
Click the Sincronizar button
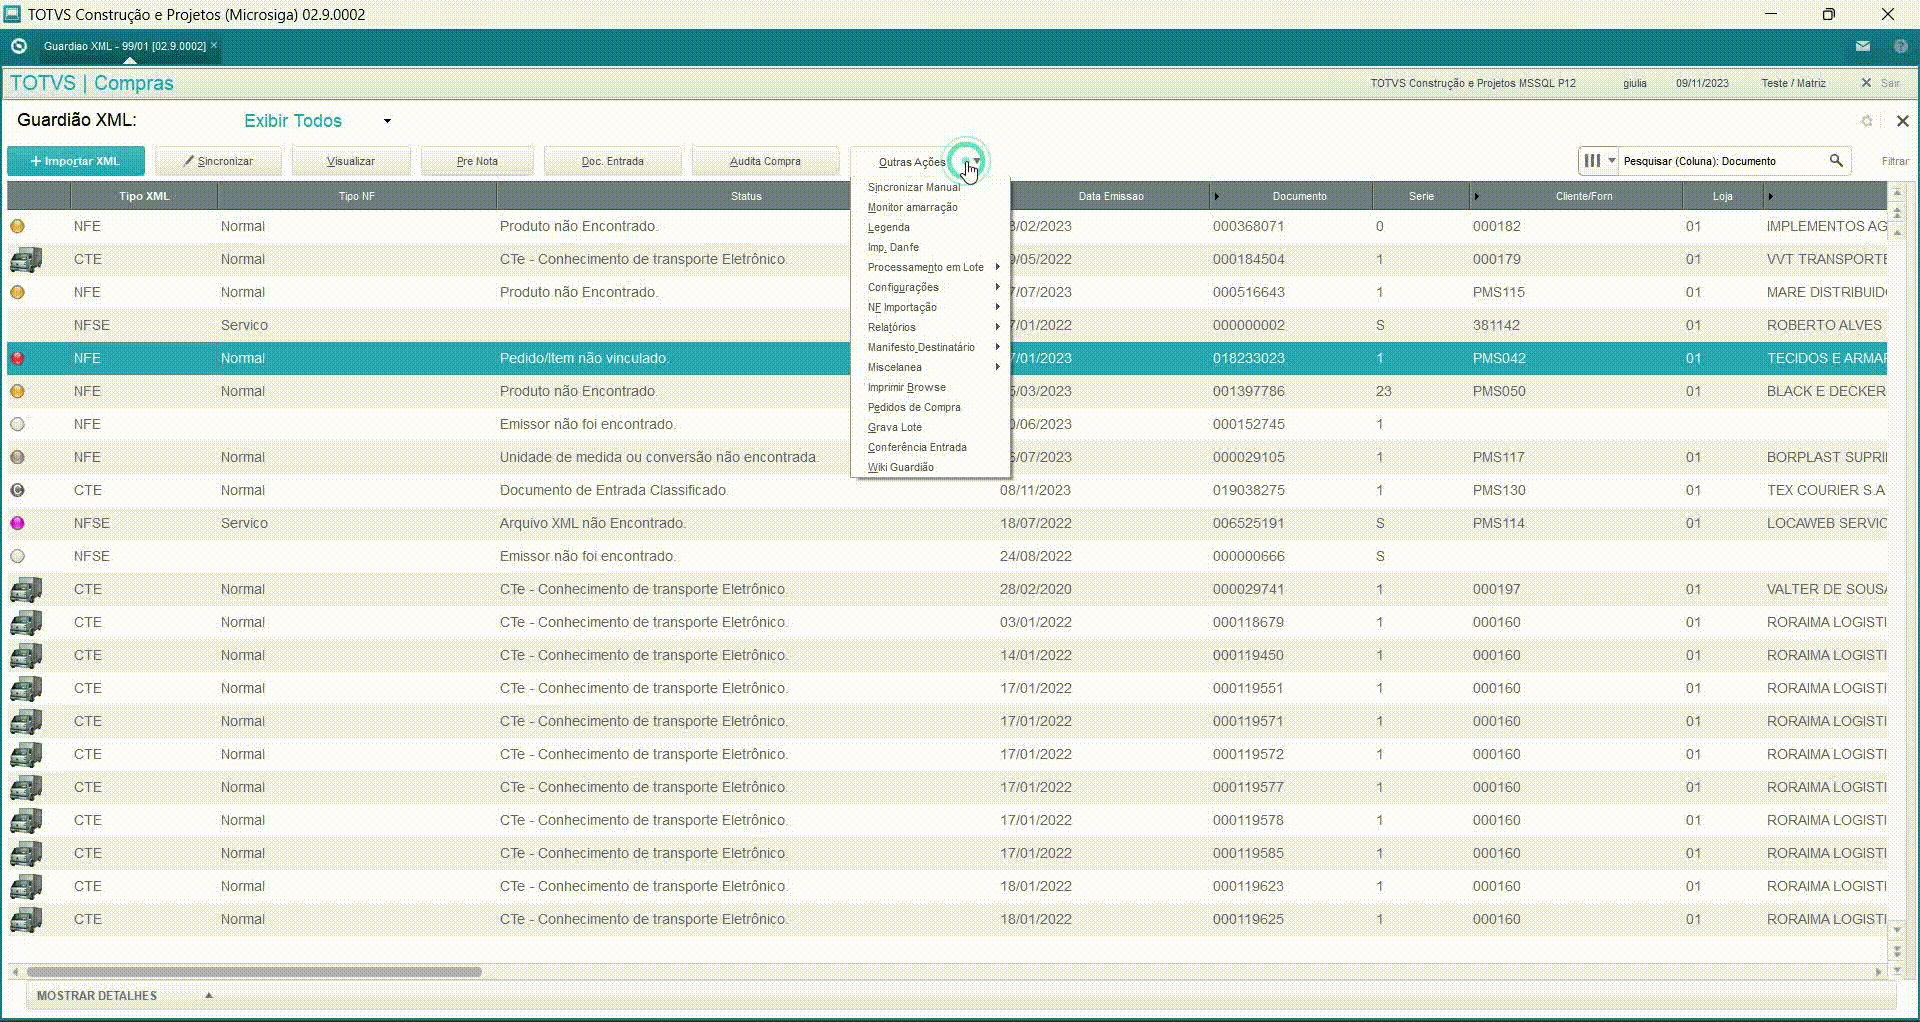point(218,161)
